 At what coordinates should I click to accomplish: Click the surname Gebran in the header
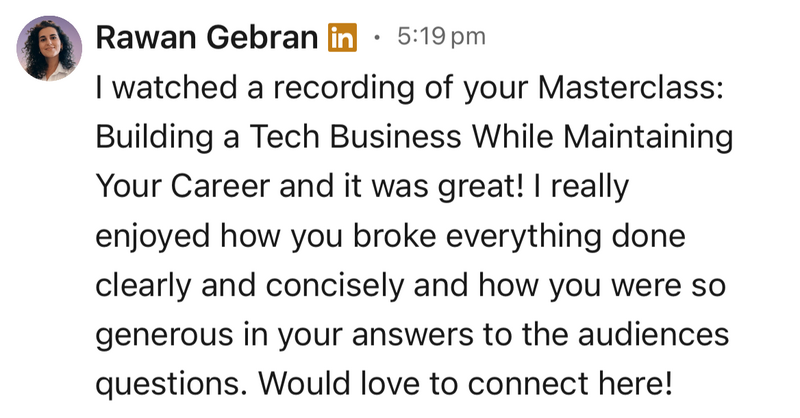(262, 37)
